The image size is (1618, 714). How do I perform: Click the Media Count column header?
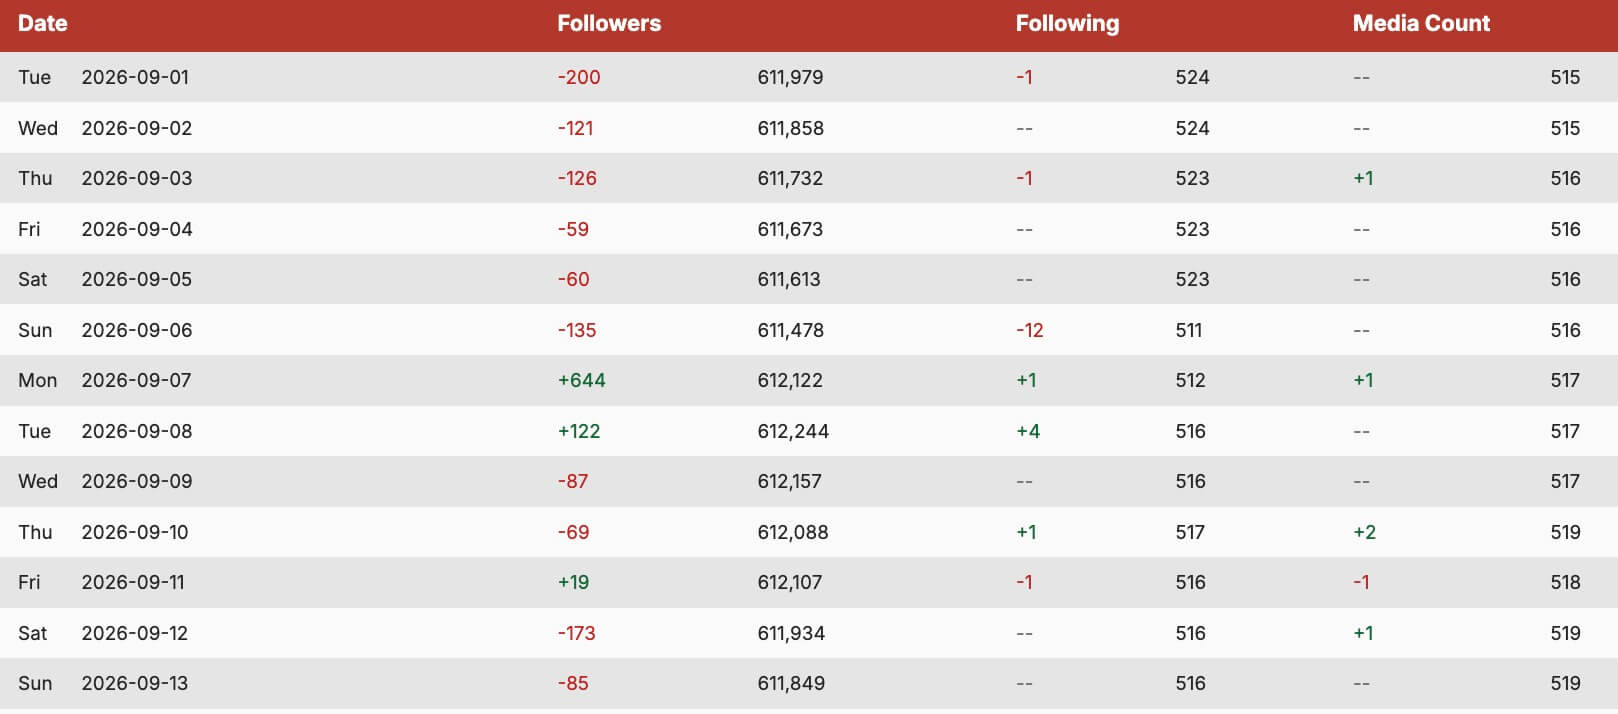coord(1421,24)
